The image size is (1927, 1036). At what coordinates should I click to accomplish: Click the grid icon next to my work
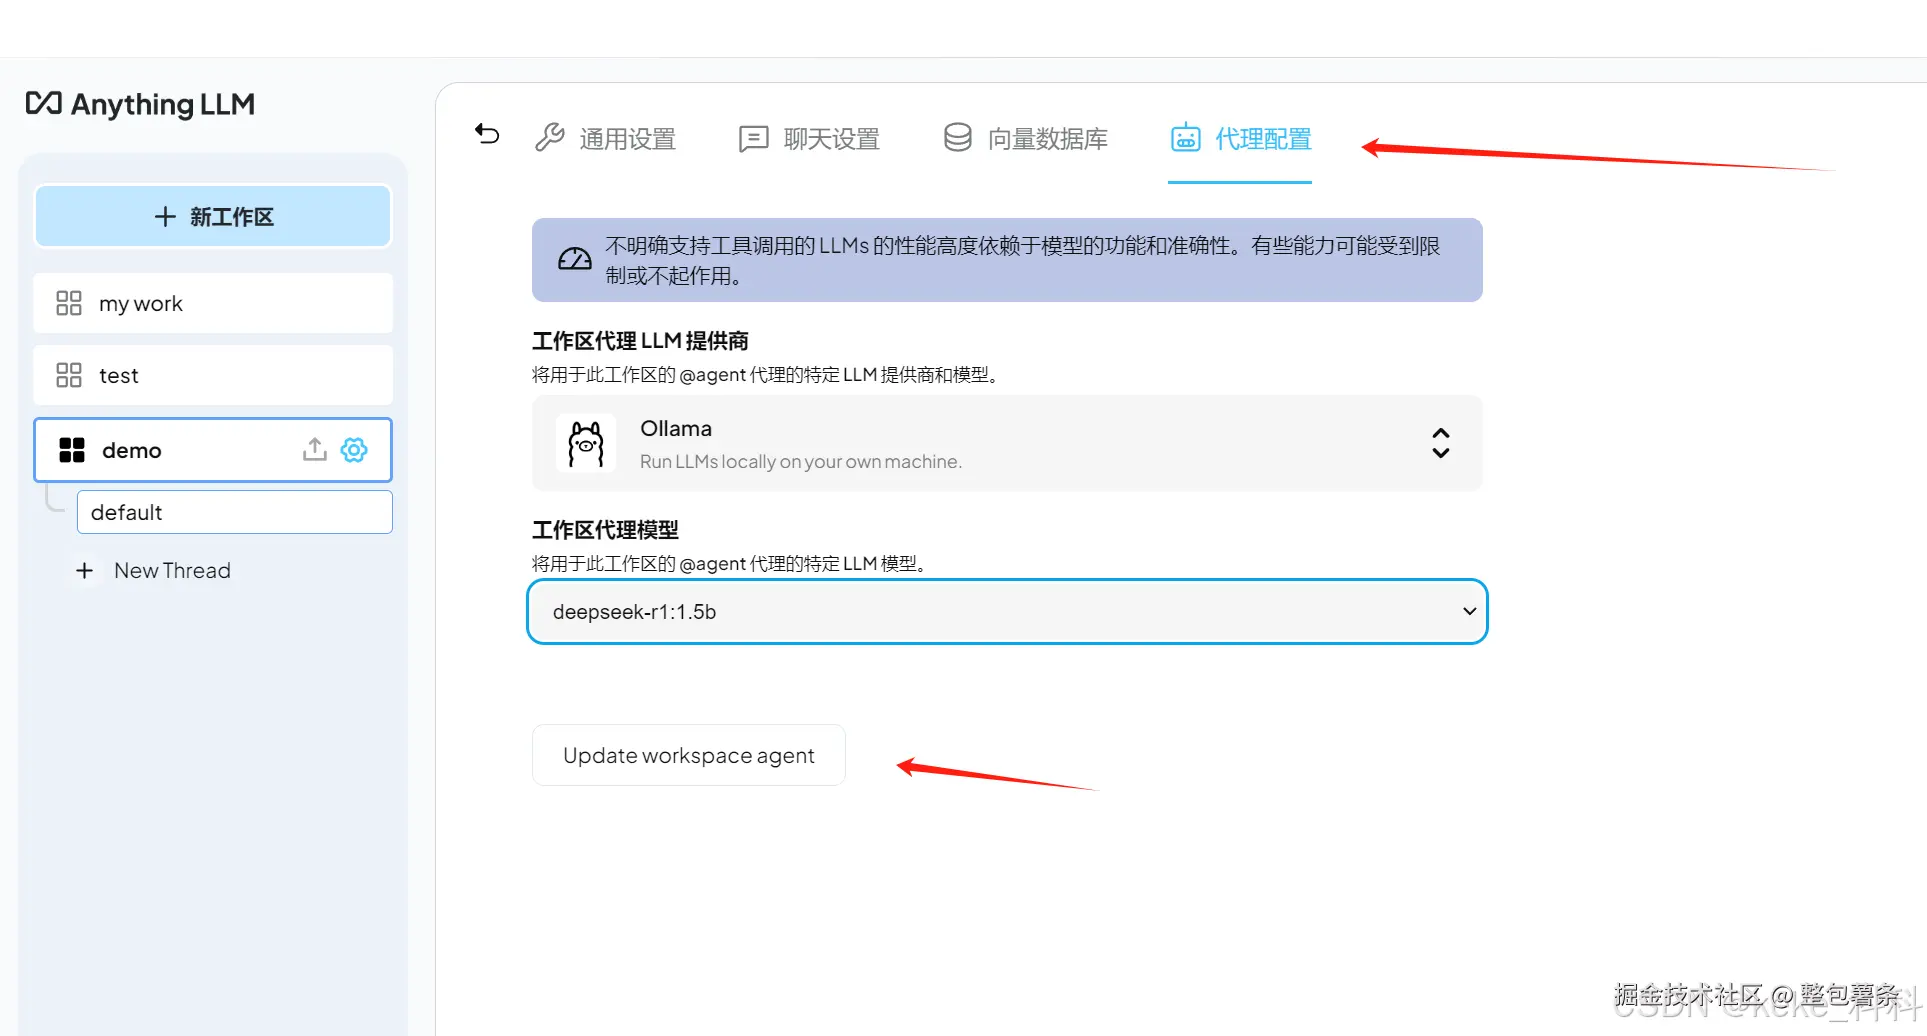coord(67,302)
